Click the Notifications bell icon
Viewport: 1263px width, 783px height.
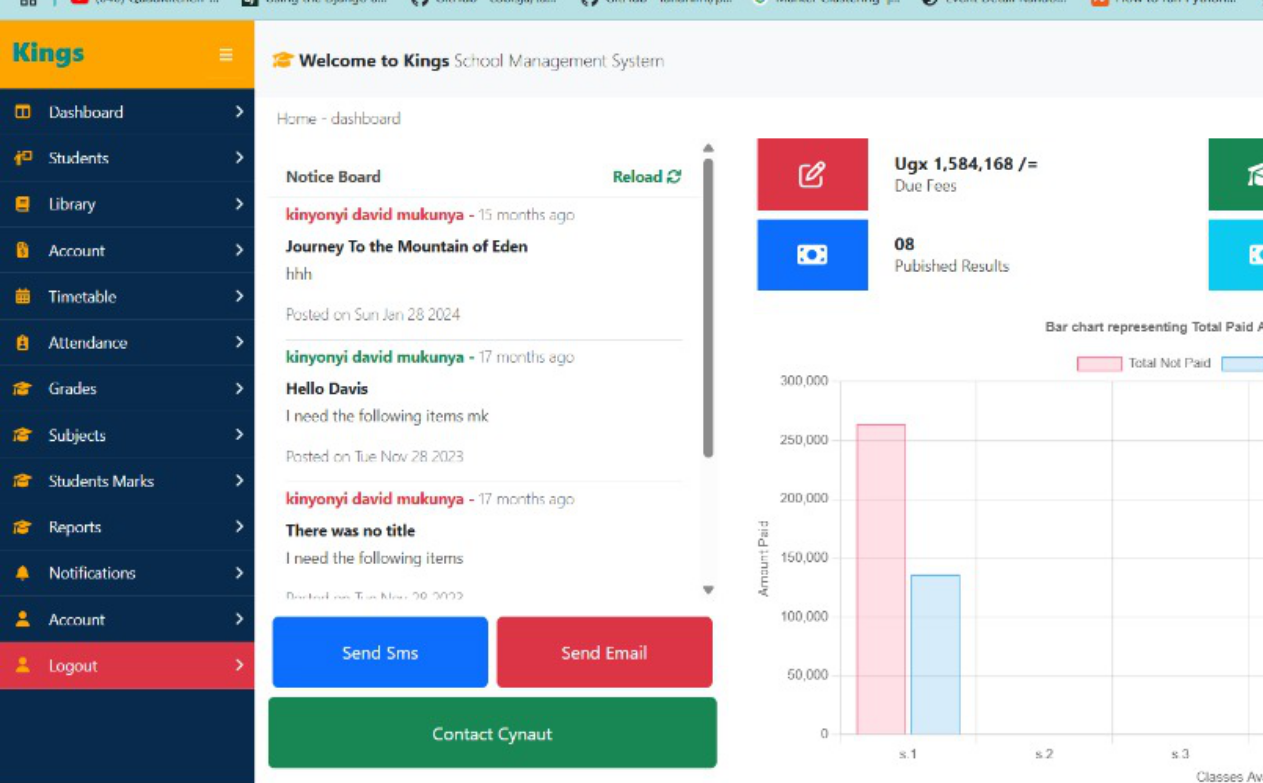point(23,573)
